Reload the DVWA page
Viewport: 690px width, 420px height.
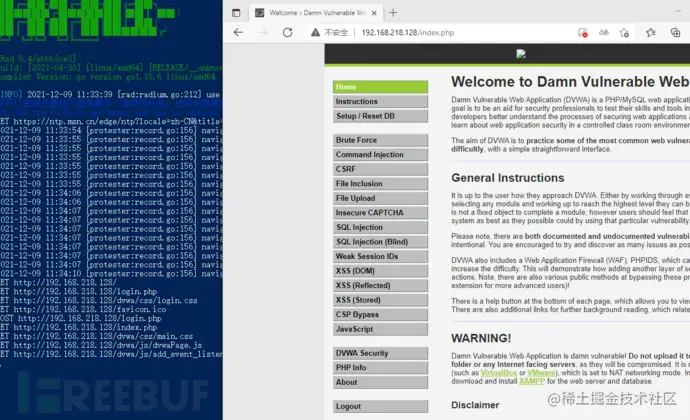287,32
